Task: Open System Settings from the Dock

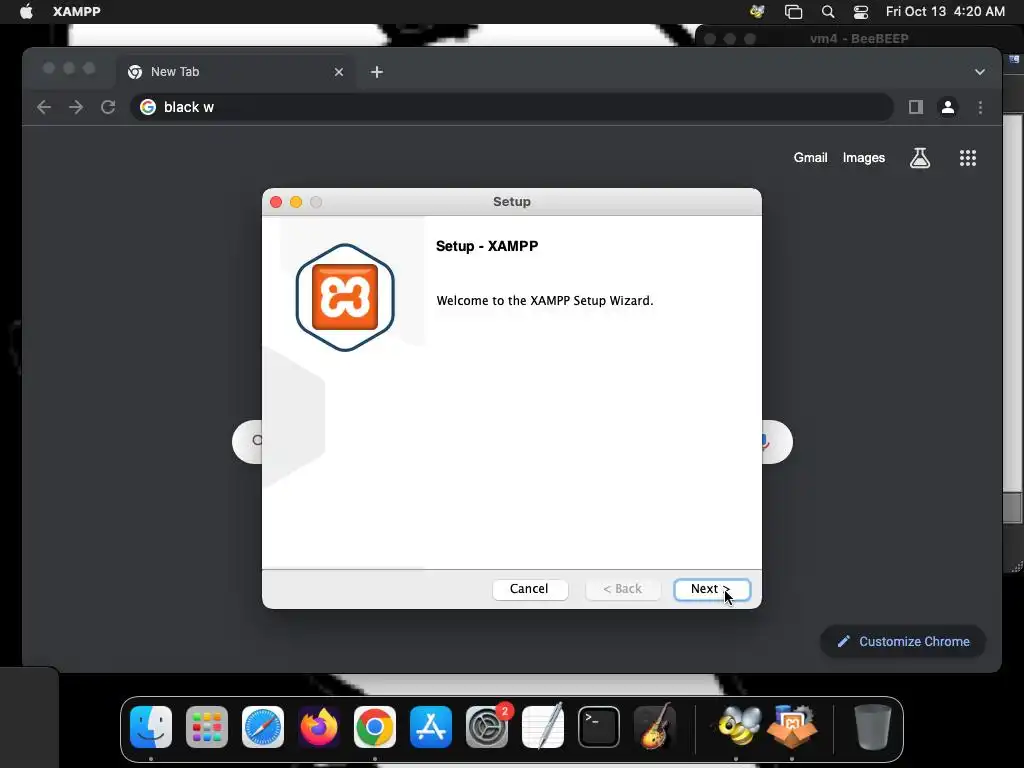Action: pos(487,726)
